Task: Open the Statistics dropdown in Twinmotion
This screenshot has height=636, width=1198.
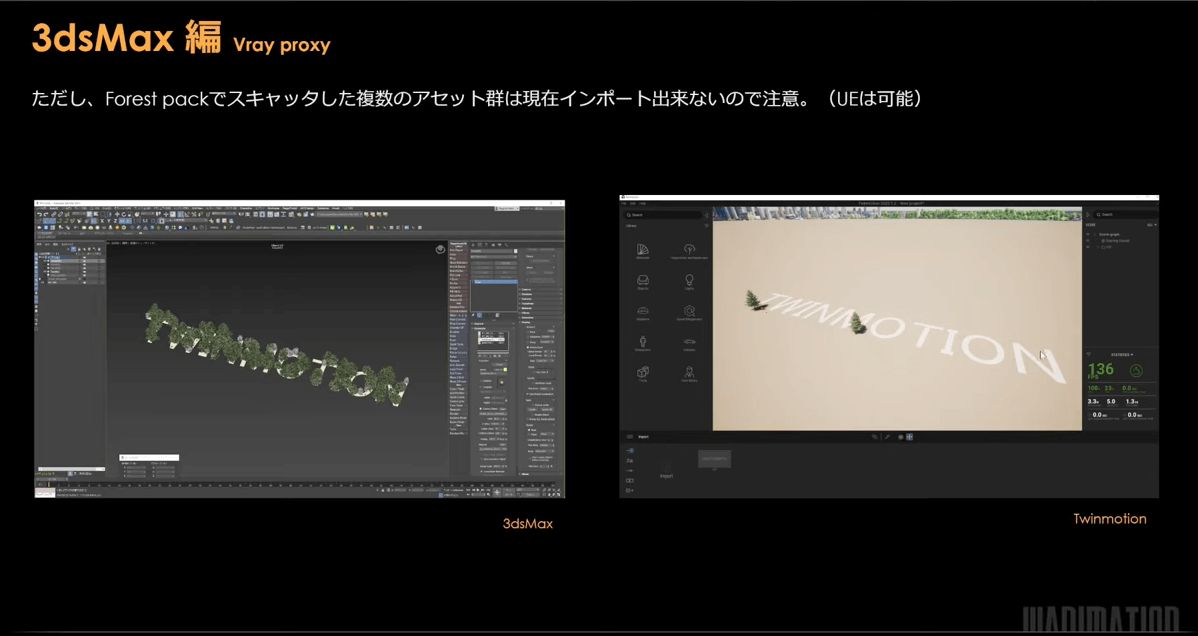Action: pyautogui.click(x=1122, y=355)
